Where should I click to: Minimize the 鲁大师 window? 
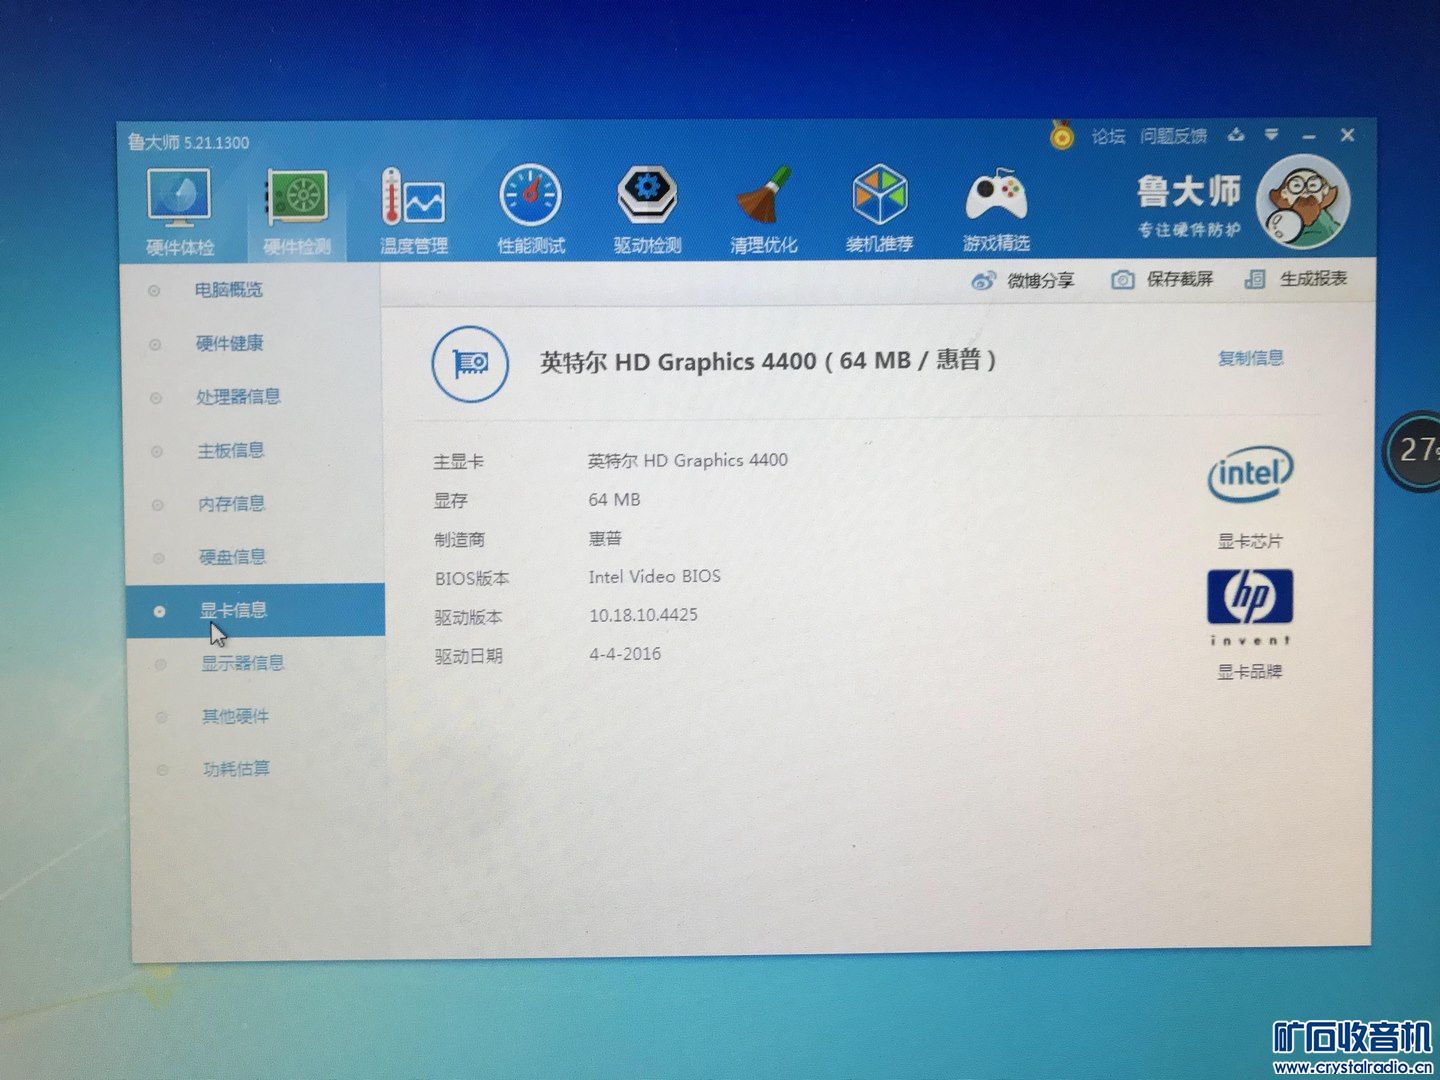[1309, 136]
